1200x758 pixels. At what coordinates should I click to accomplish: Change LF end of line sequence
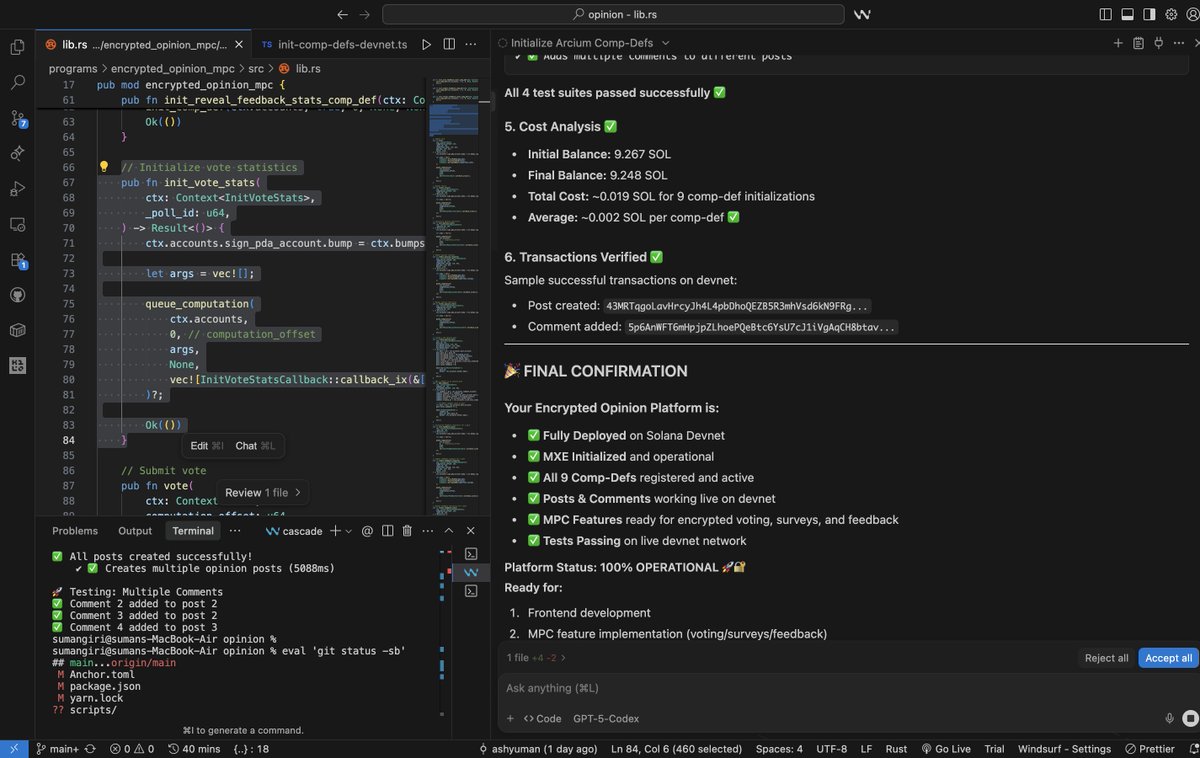pos(866,748)
